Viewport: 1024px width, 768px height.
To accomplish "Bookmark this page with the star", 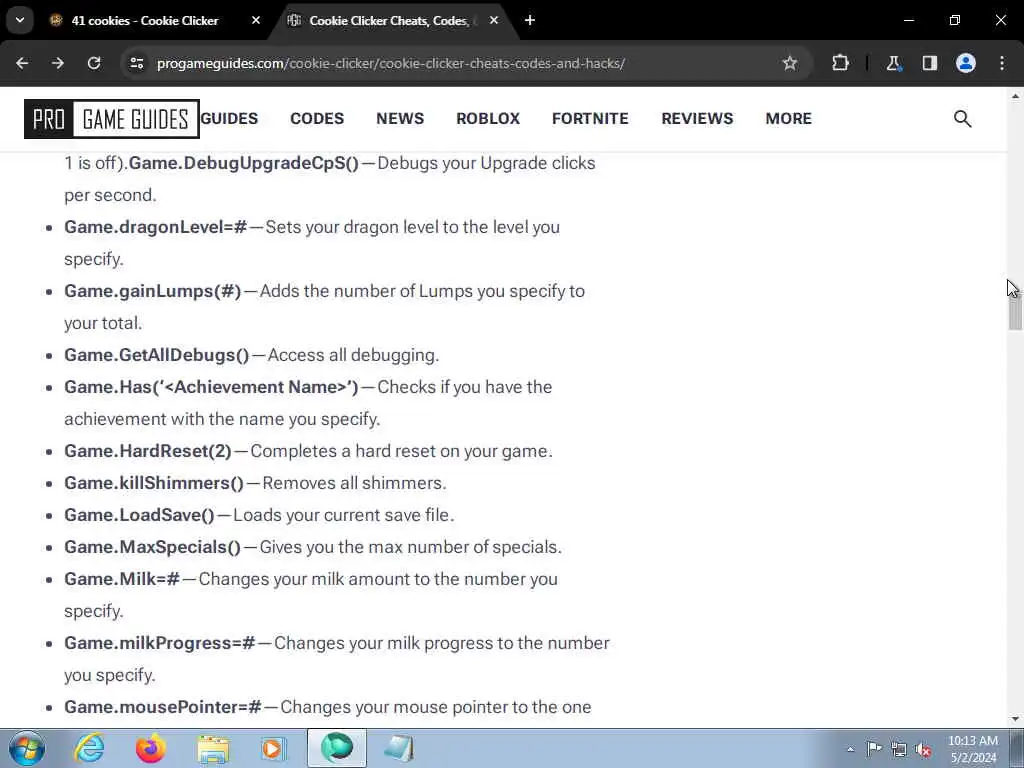I will click(790, 63).
